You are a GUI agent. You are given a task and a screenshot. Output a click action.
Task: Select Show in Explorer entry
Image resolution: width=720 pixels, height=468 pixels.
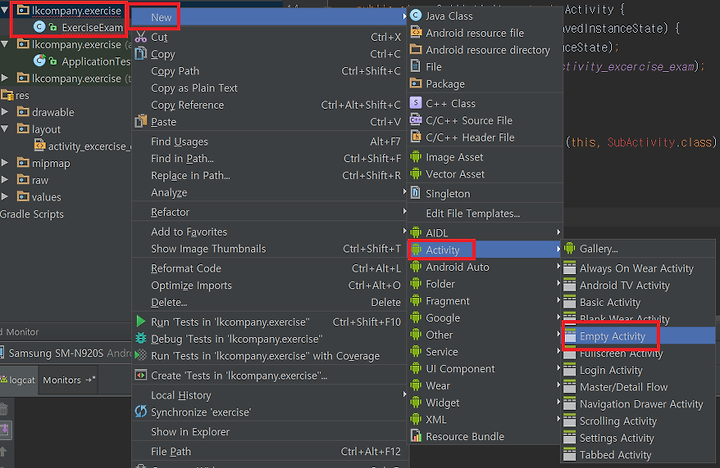[270, 432]
